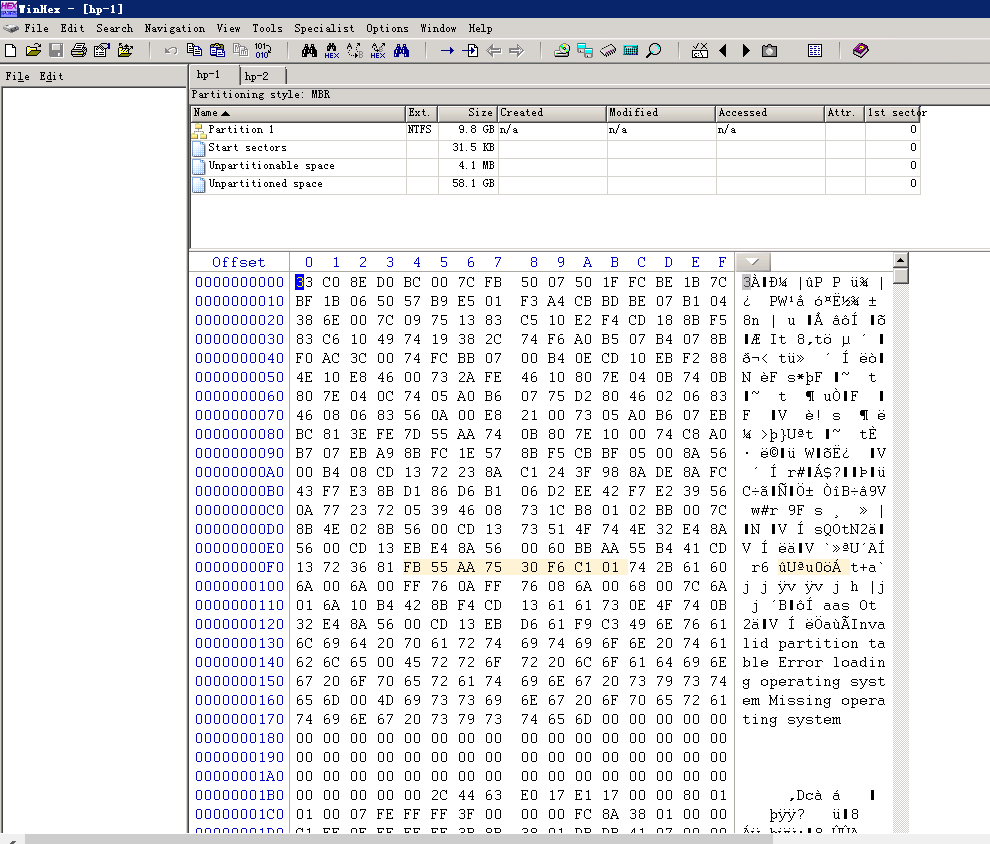Screen dimensions: 990x844
Task: Select the Partition 1 row
Action: (555, 129)
